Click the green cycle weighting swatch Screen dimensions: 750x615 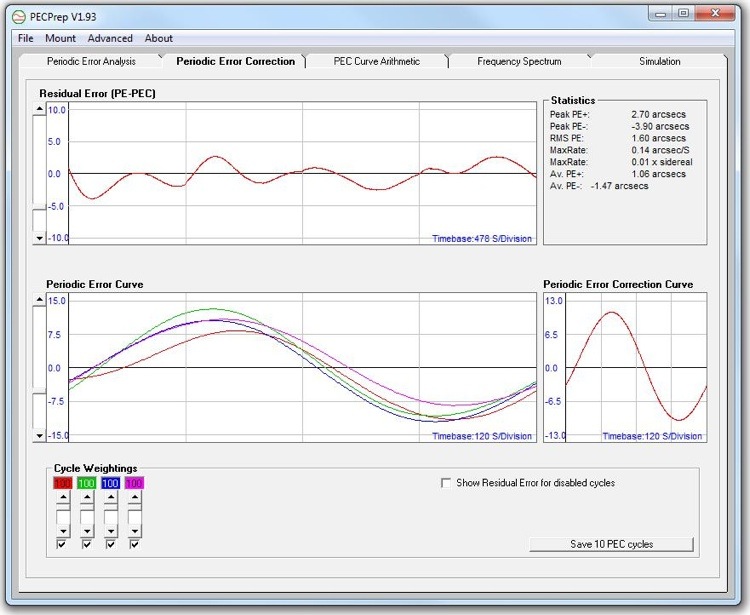(87, 483)
